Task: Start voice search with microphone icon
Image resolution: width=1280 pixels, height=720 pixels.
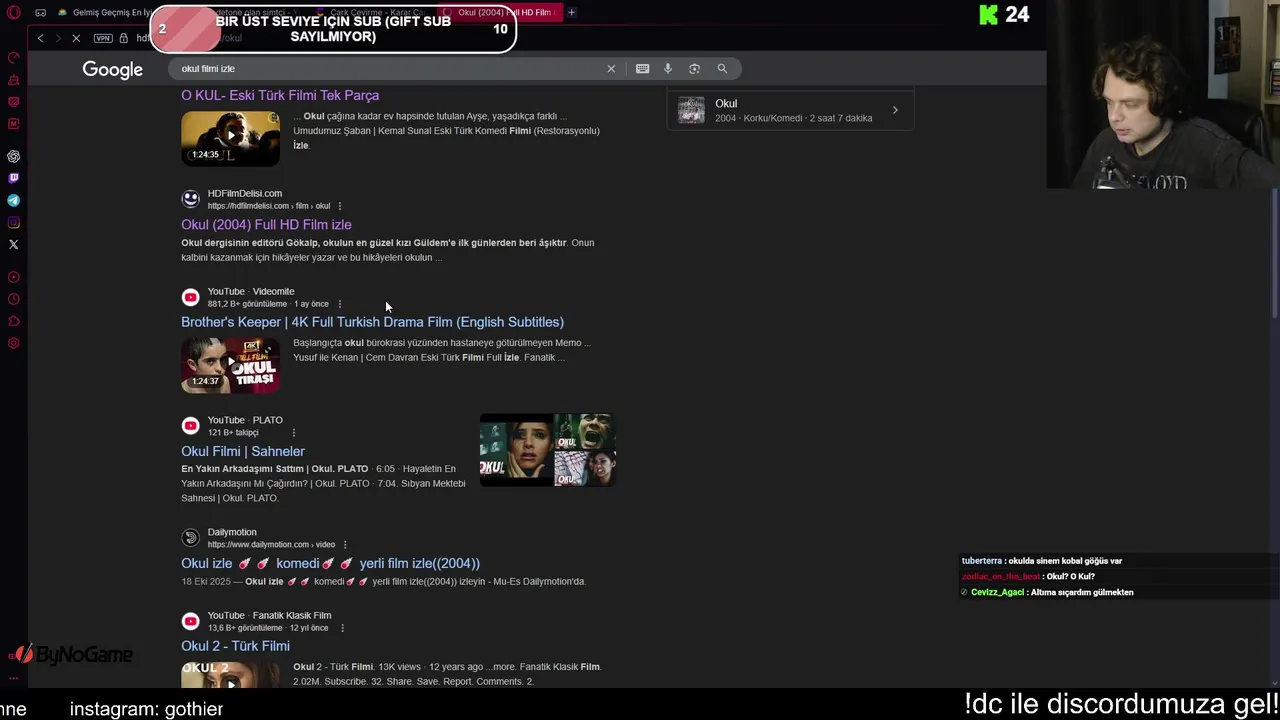Action: (668, 69)
